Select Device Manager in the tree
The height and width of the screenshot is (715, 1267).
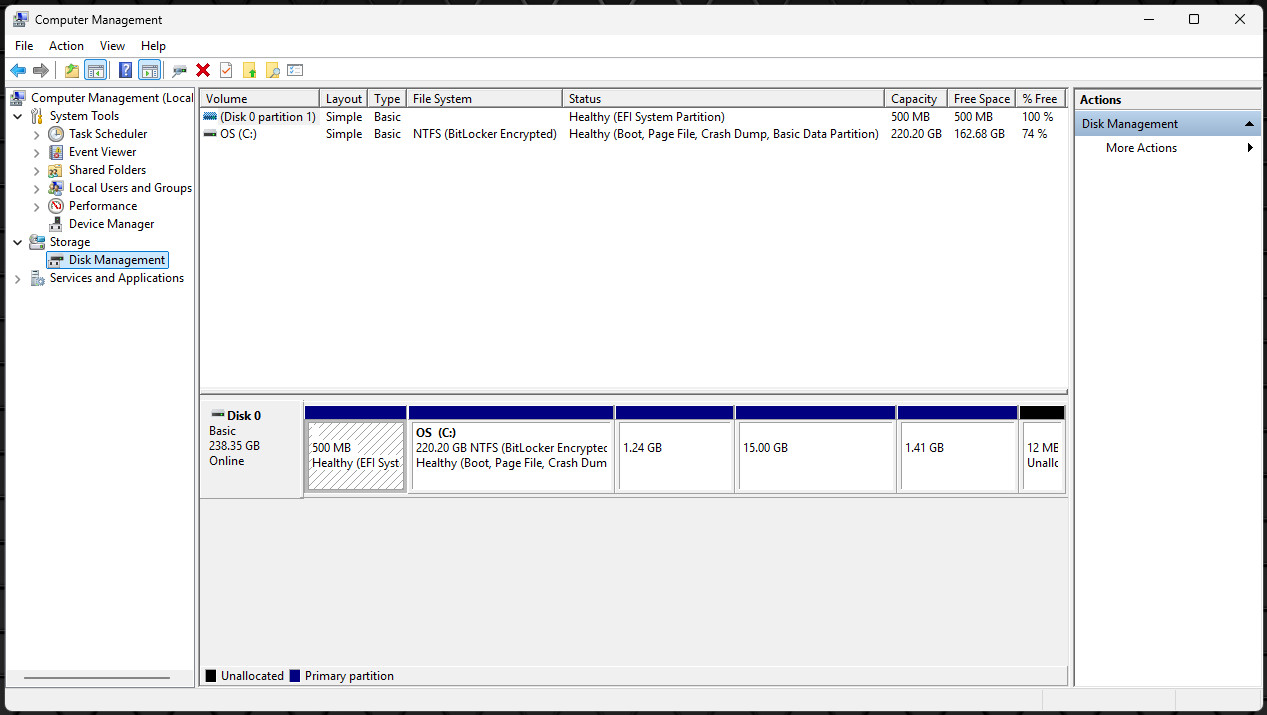tap(111, 224)
